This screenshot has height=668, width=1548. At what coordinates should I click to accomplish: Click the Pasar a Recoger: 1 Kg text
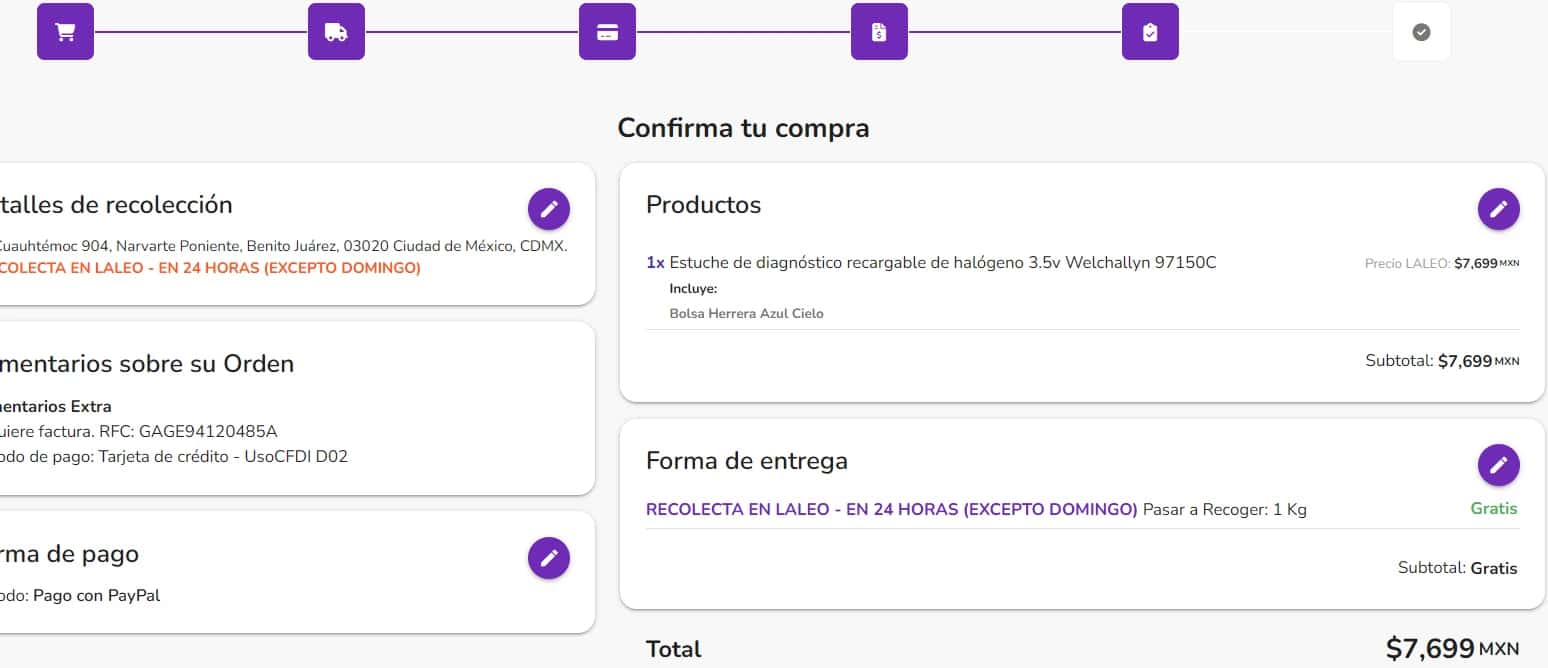point(1224,509)
